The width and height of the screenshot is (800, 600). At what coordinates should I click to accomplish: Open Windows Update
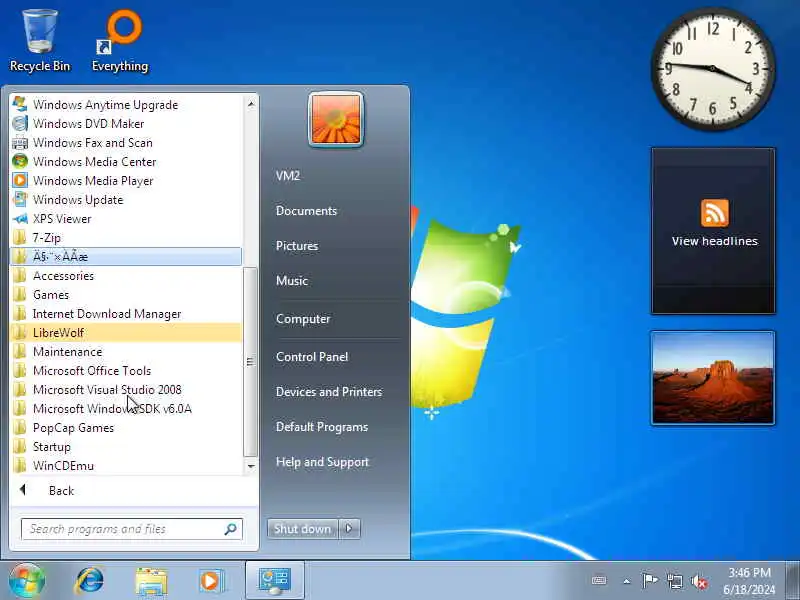tap(126, 199)
